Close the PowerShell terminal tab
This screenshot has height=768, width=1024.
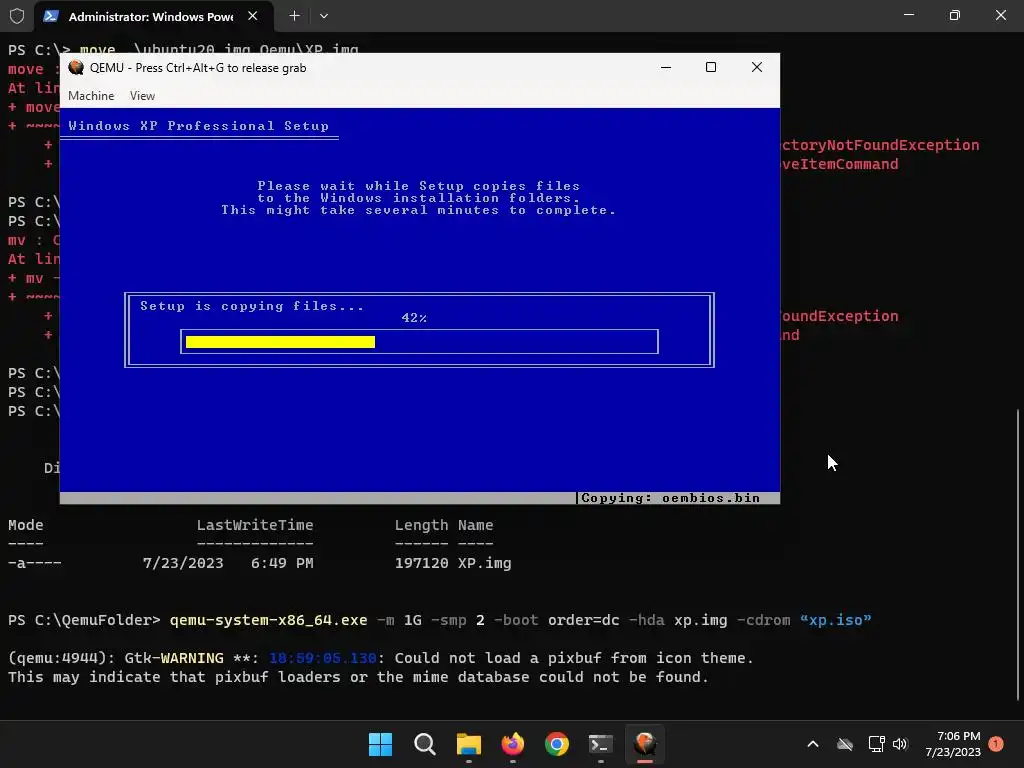pyautogui.click(x=253, y=16)
